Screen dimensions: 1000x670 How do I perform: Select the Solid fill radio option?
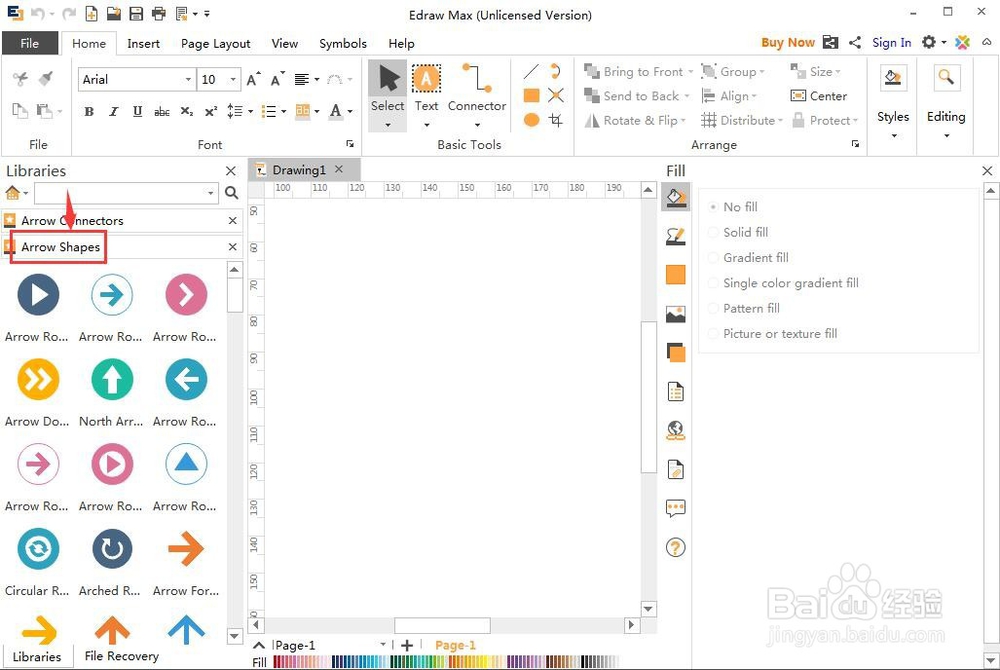pyautogui.click(x=714, y=232)
